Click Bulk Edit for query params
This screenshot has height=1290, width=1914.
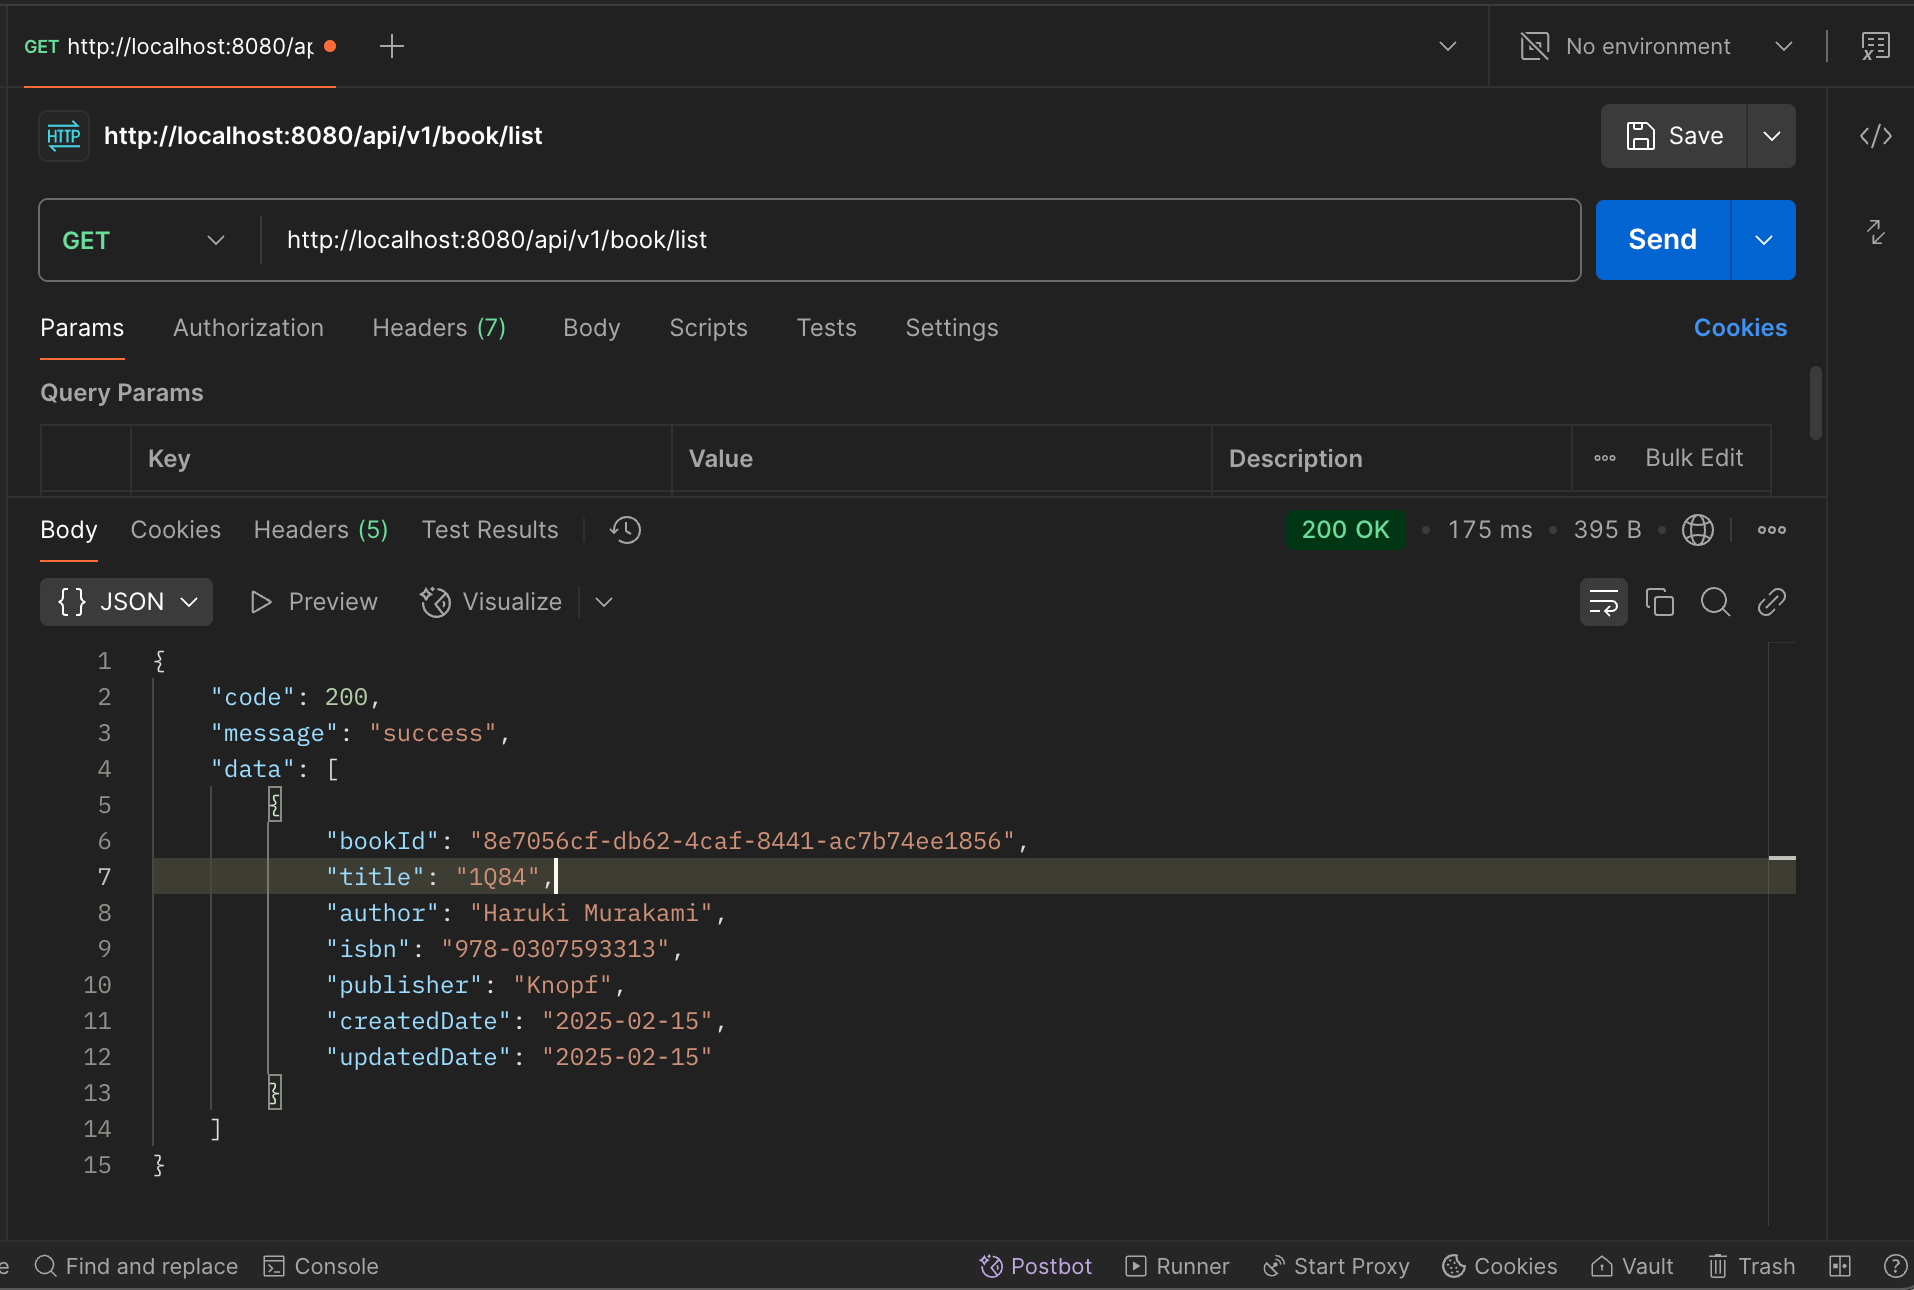(x=1694, y=458)
